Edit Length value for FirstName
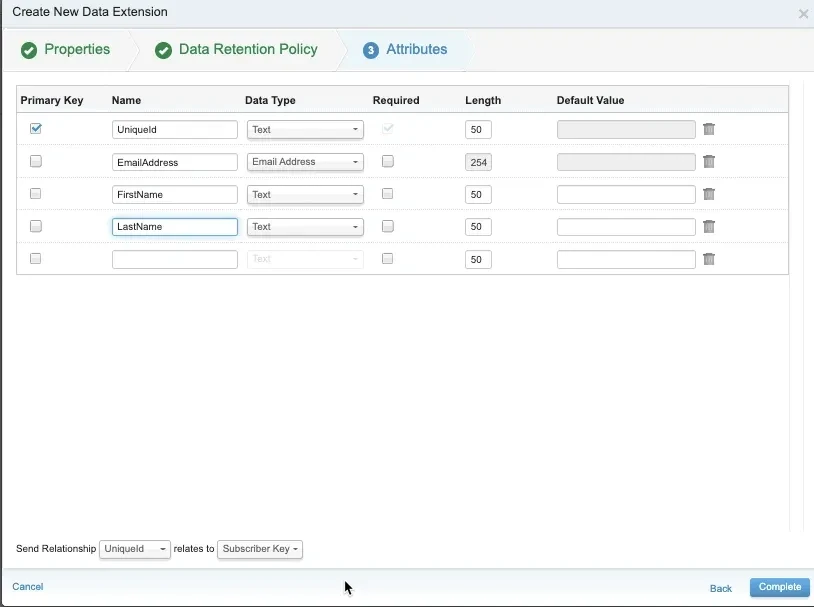Image resolution: width=814 pixels, height=607 pixels. 478,194
